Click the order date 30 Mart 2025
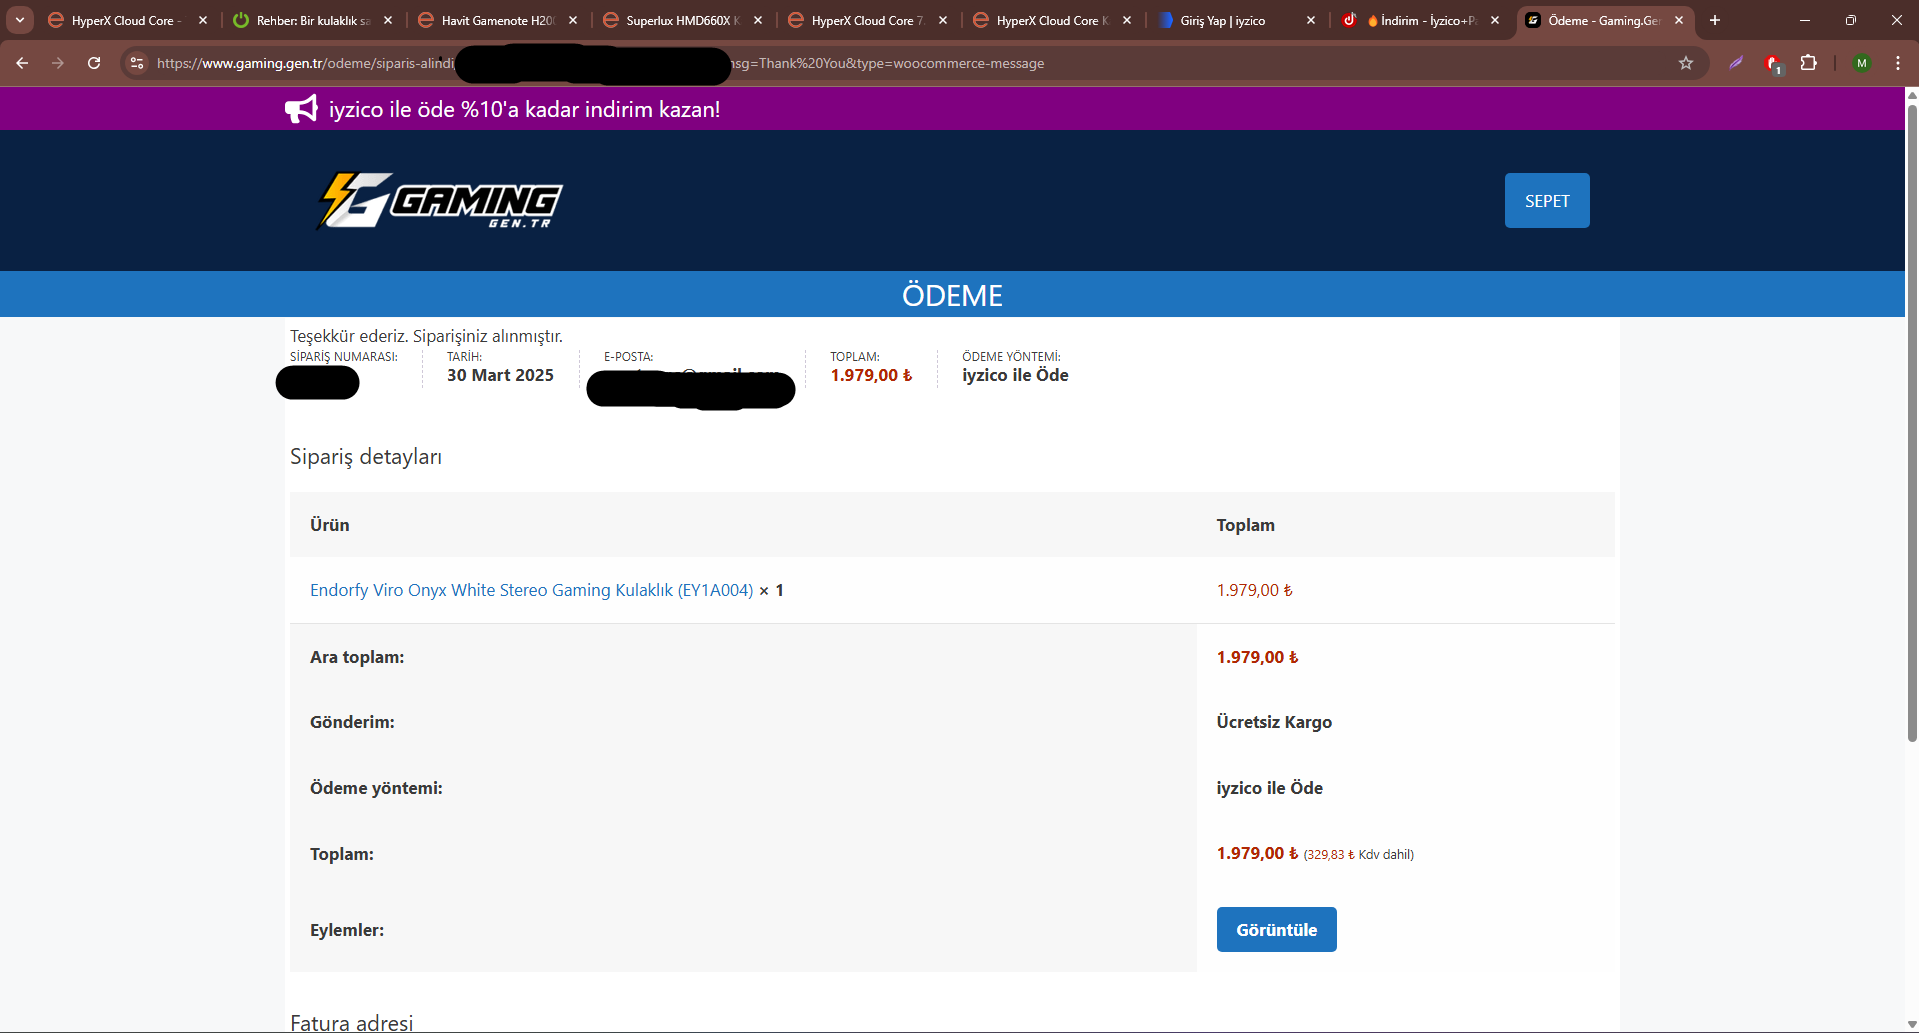The image size is (1919, 1033). (500, 375)
